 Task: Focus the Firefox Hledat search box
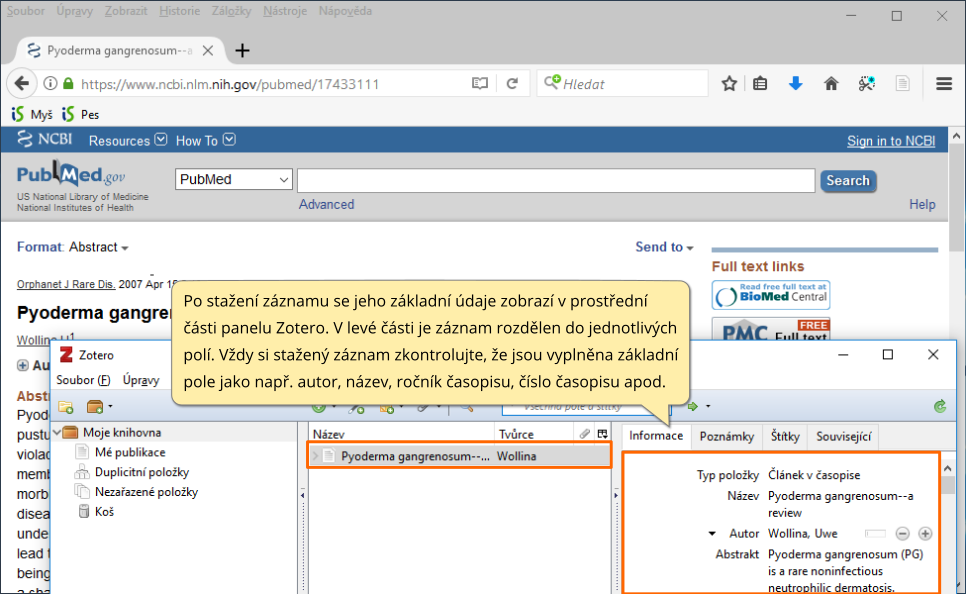pos(622,84)
